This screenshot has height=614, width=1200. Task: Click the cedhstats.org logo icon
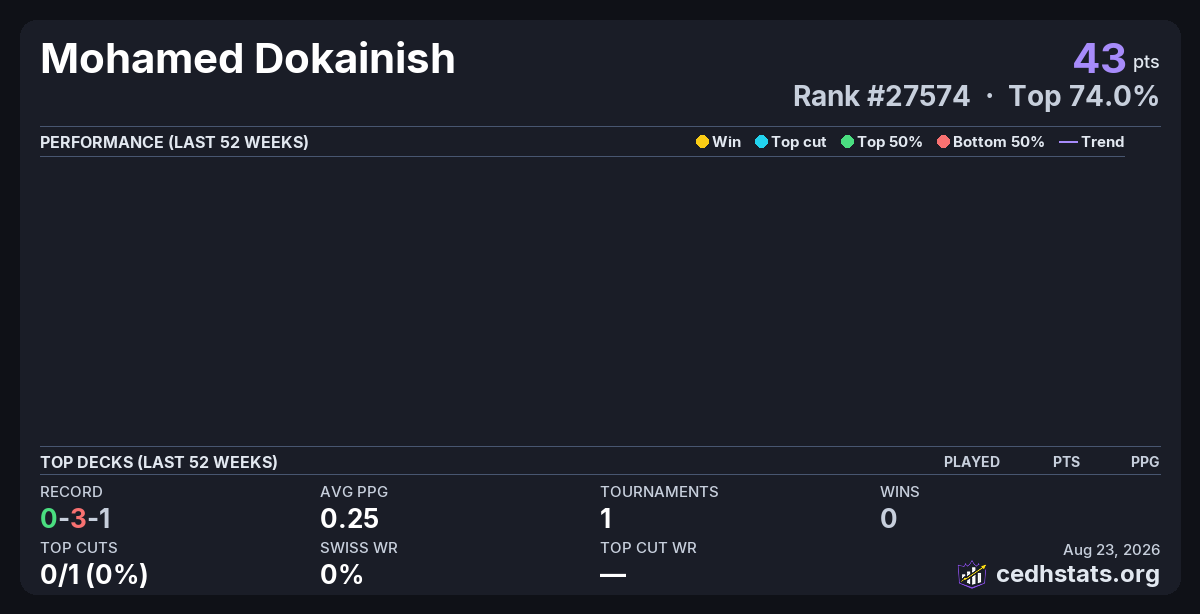[972, 574]
